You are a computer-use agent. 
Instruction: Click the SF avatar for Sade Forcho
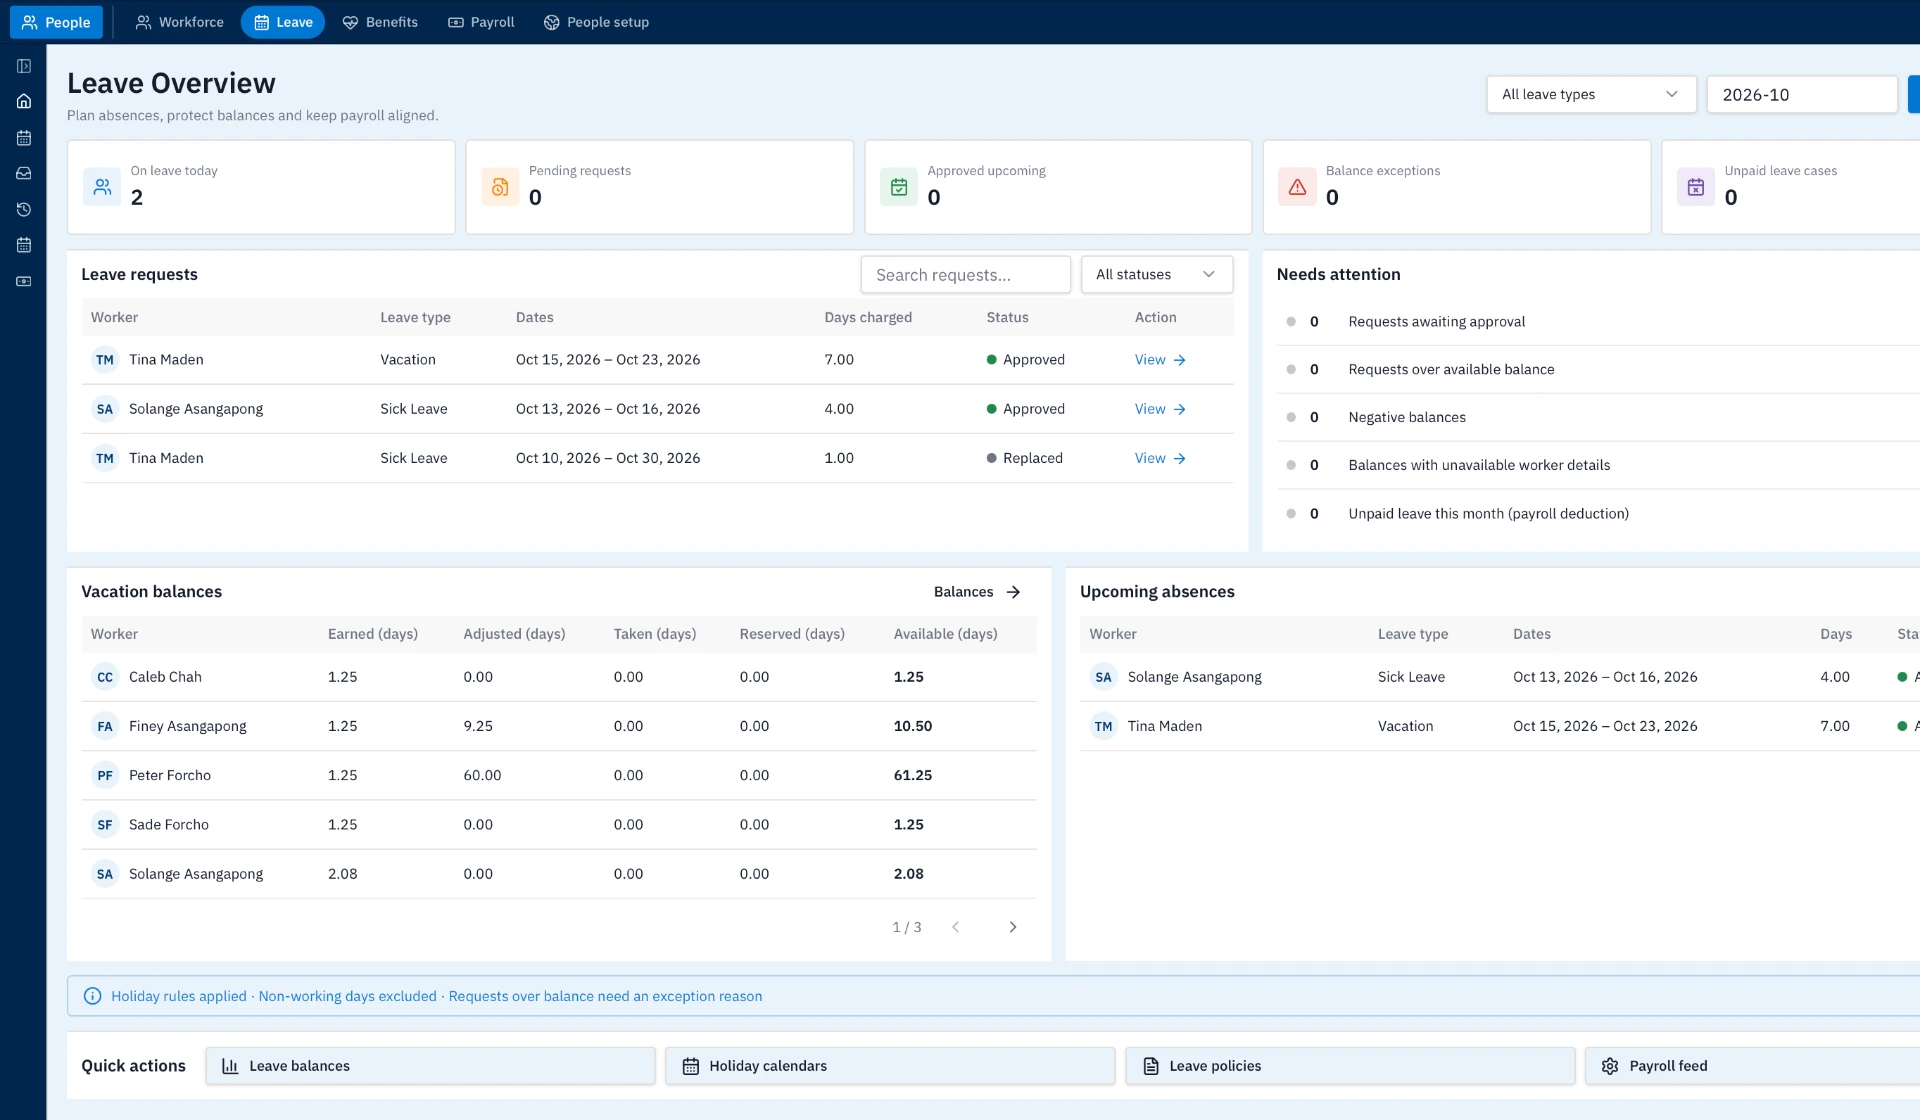coord(105,824)
